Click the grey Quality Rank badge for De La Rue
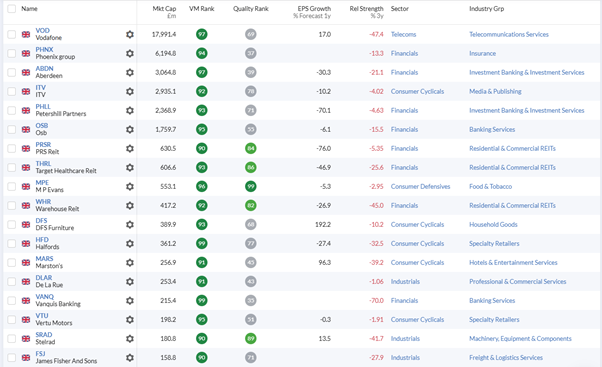The image size is (602, 367). pos(251,281)
